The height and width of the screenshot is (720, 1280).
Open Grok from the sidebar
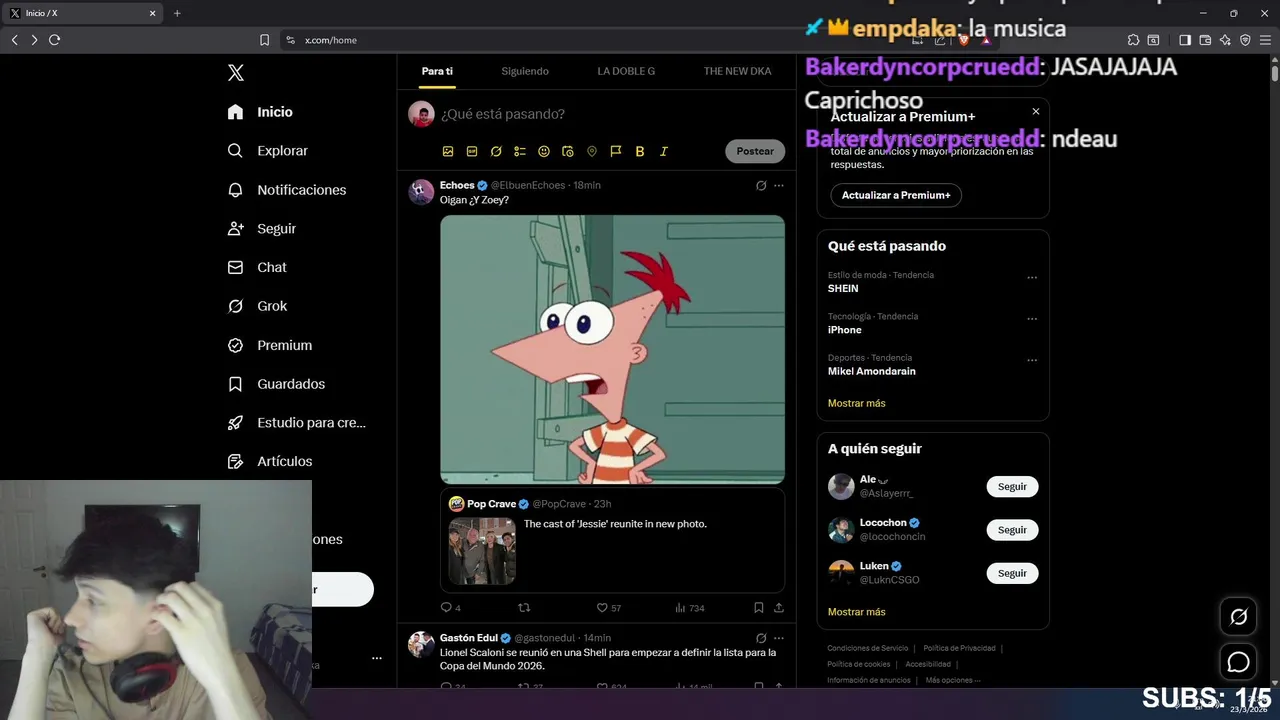click(x=257, y=306)
